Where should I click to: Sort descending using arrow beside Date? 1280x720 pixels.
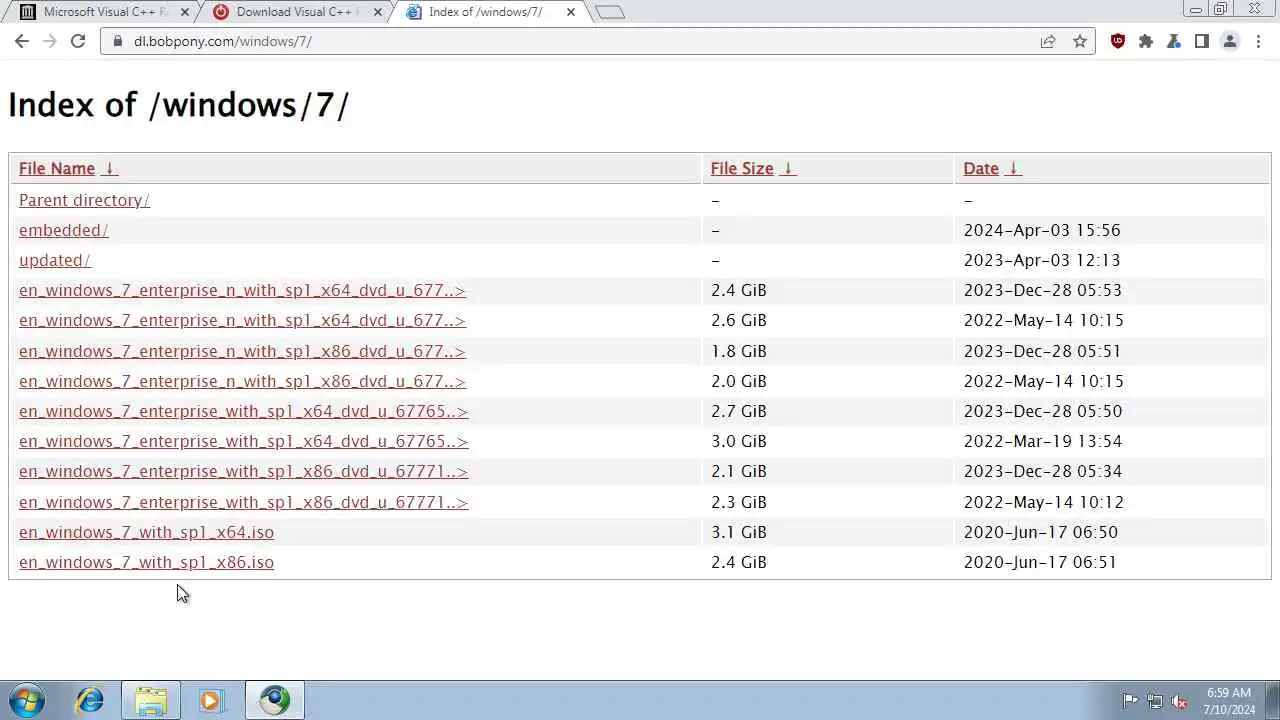coord(1013,168)
